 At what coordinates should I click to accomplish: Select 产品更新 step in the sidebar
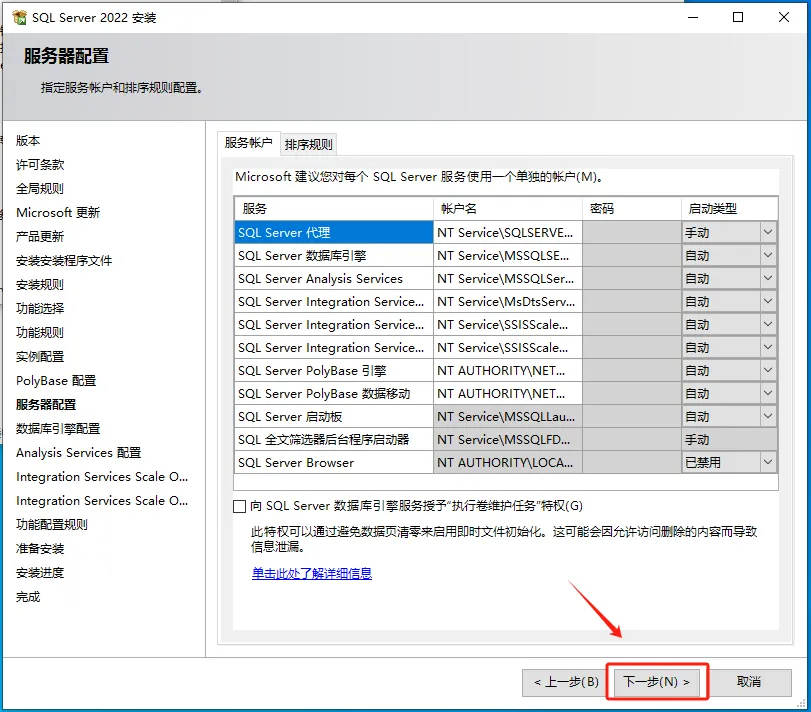tap(40, 237)
